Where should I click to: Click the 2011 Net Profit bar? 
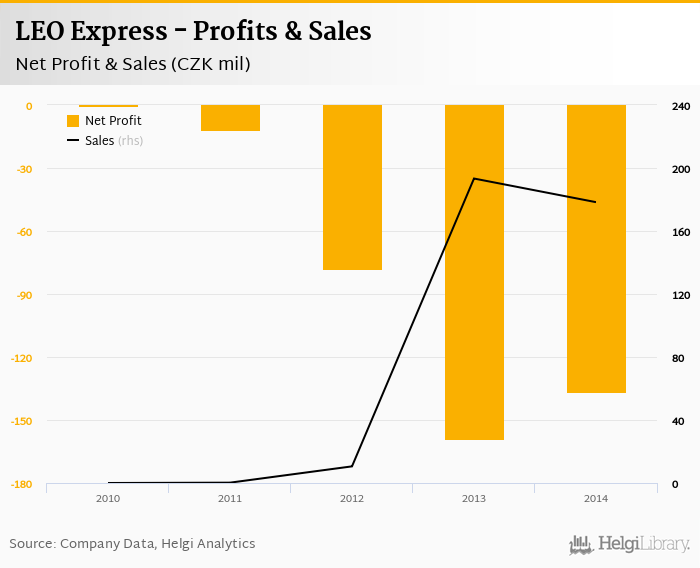click(230, 118)
